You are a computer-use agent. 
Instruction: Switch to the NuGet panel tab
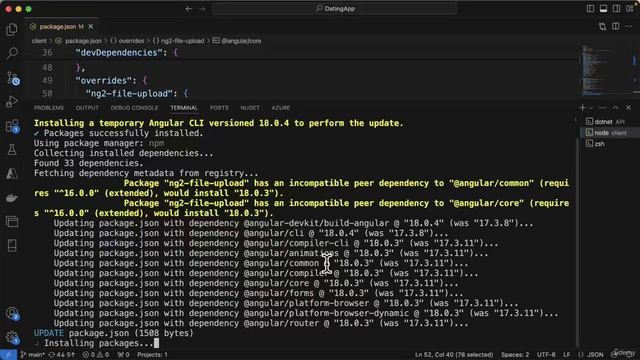click(x=250, y=108)
